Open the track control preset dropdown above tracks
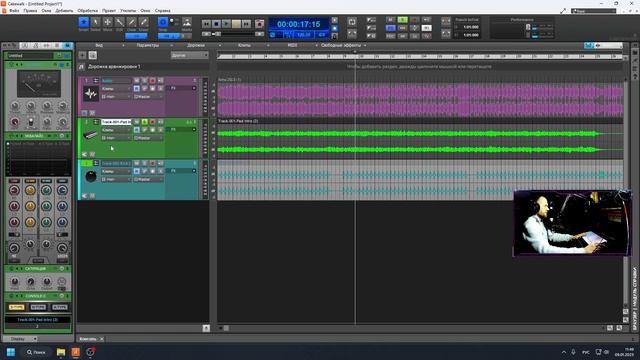The width and height of the screenshot is (640, 360). click(189, 55)
